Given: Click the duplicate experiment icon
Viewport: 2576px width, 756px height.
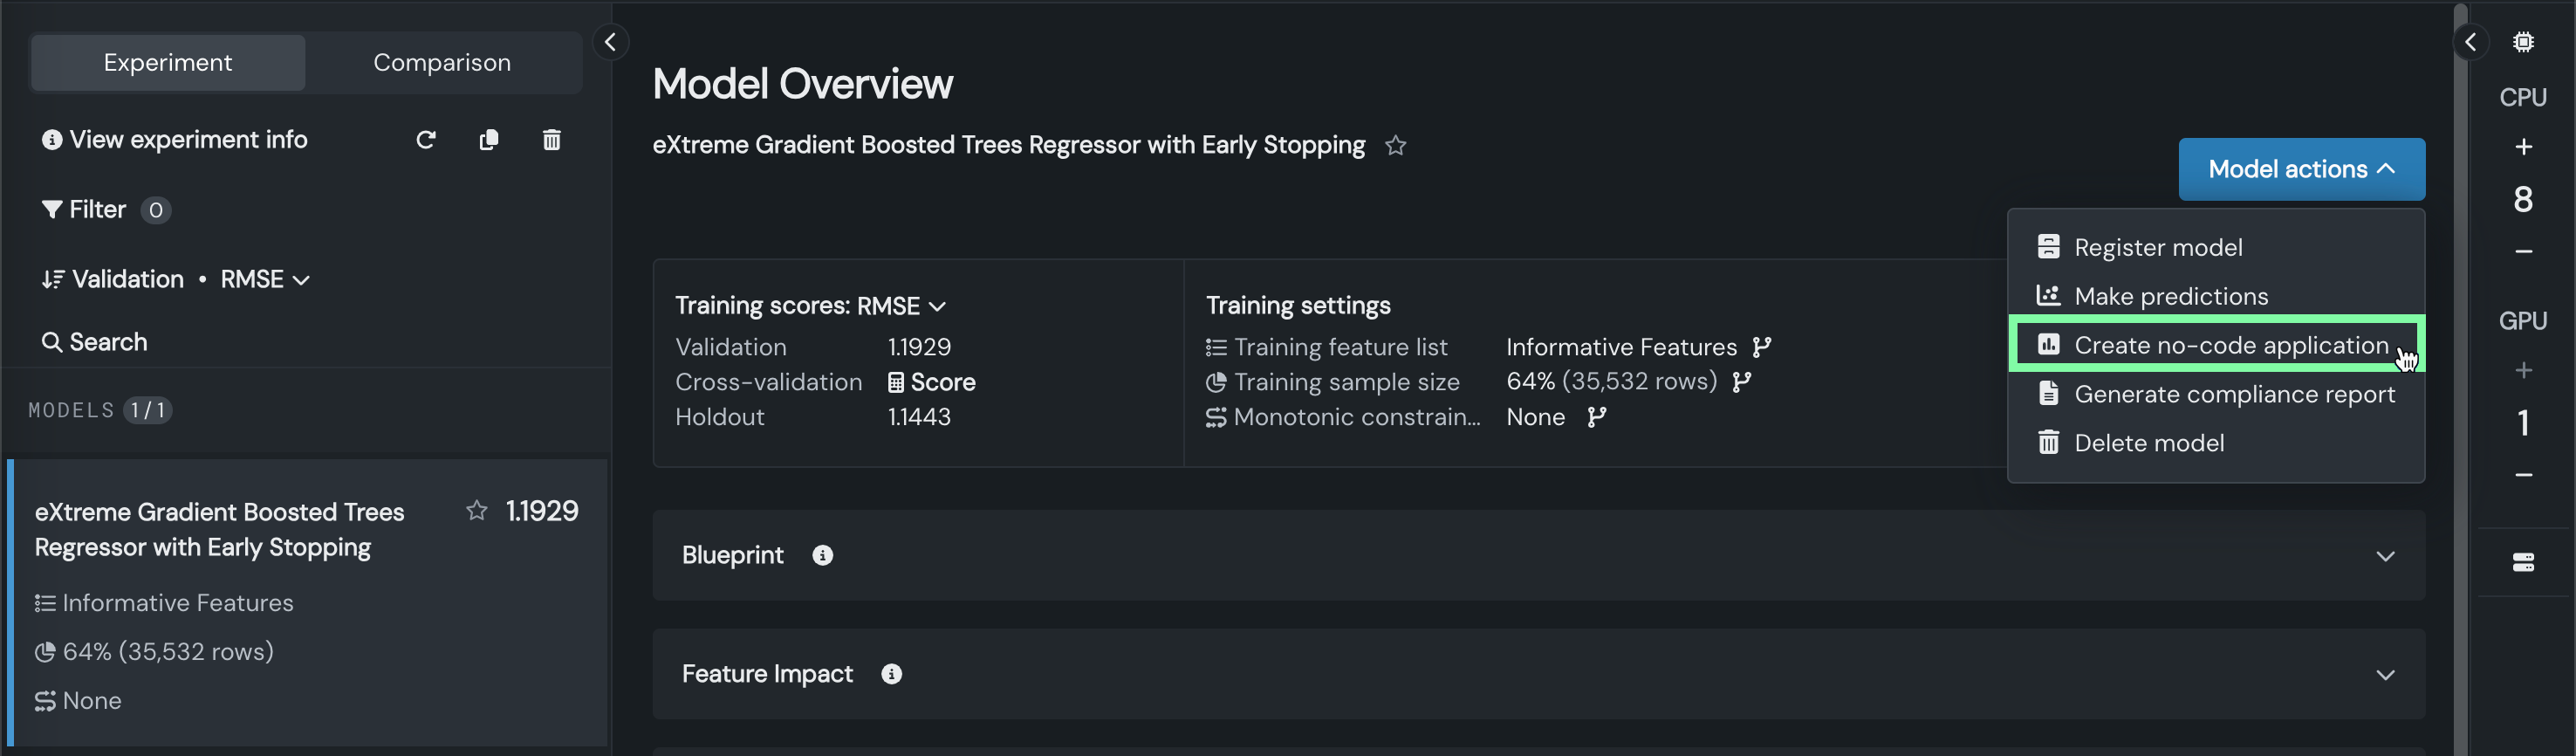Looking at the screenshot, I should pos(489,140).
